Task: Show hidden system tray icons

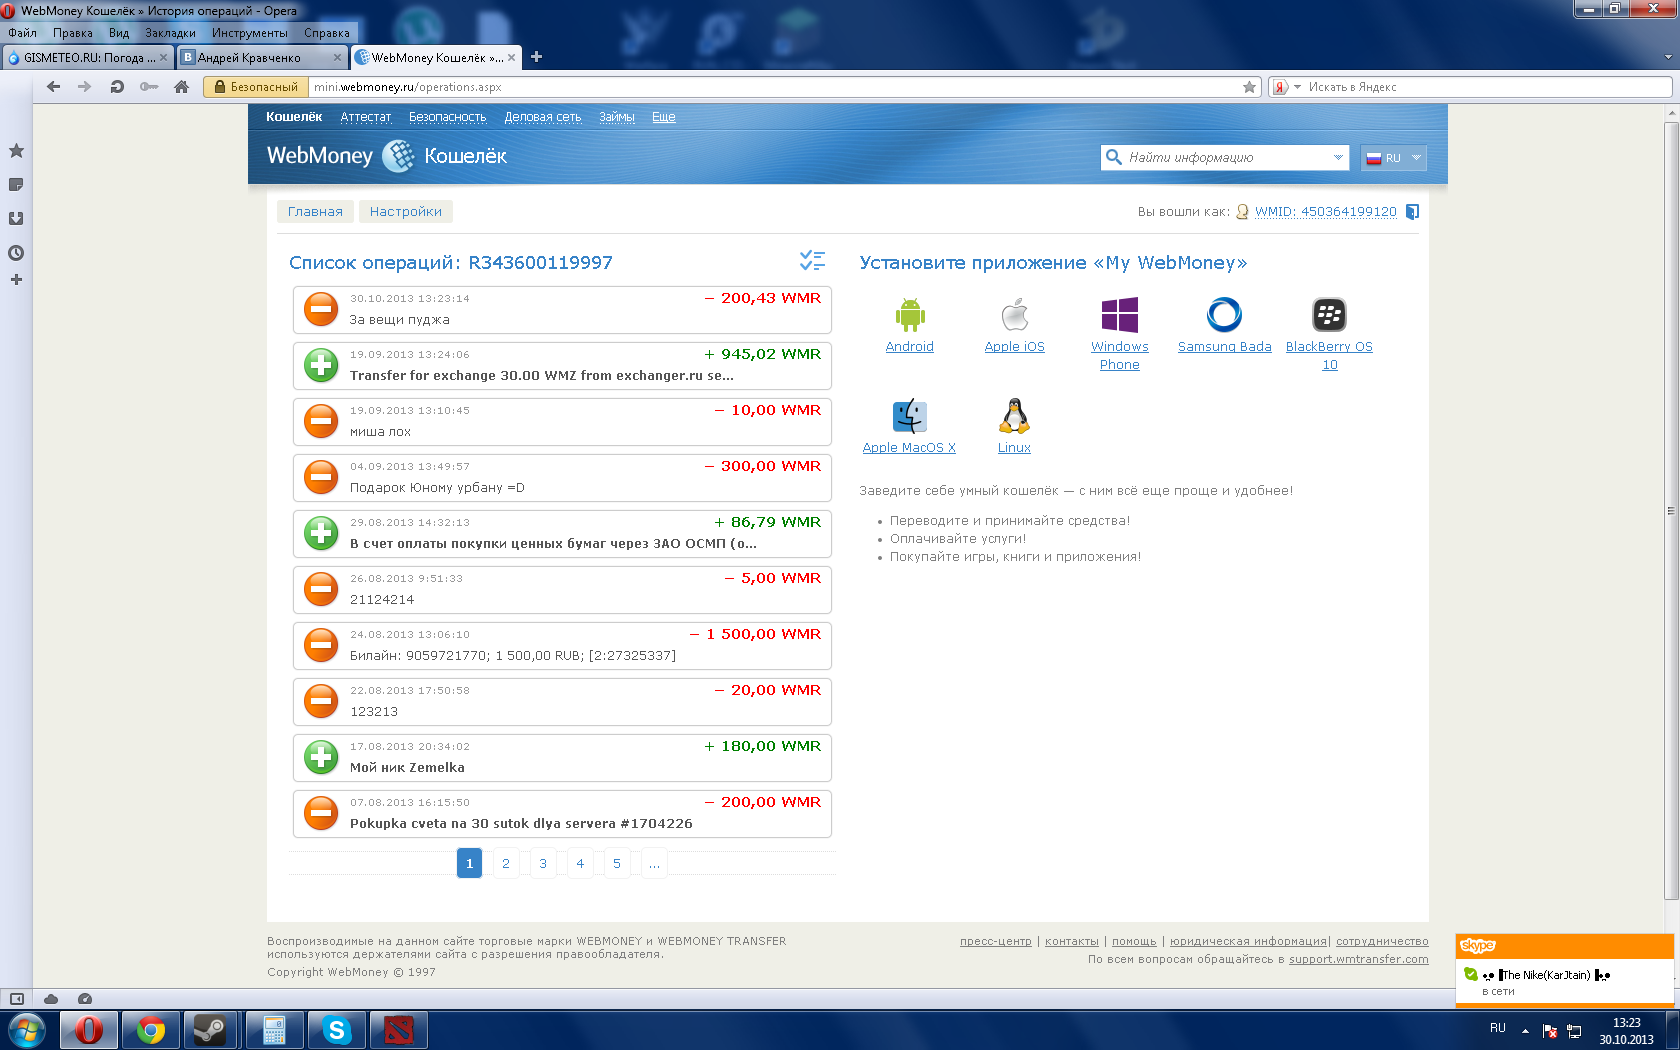Action: 1525,1031
